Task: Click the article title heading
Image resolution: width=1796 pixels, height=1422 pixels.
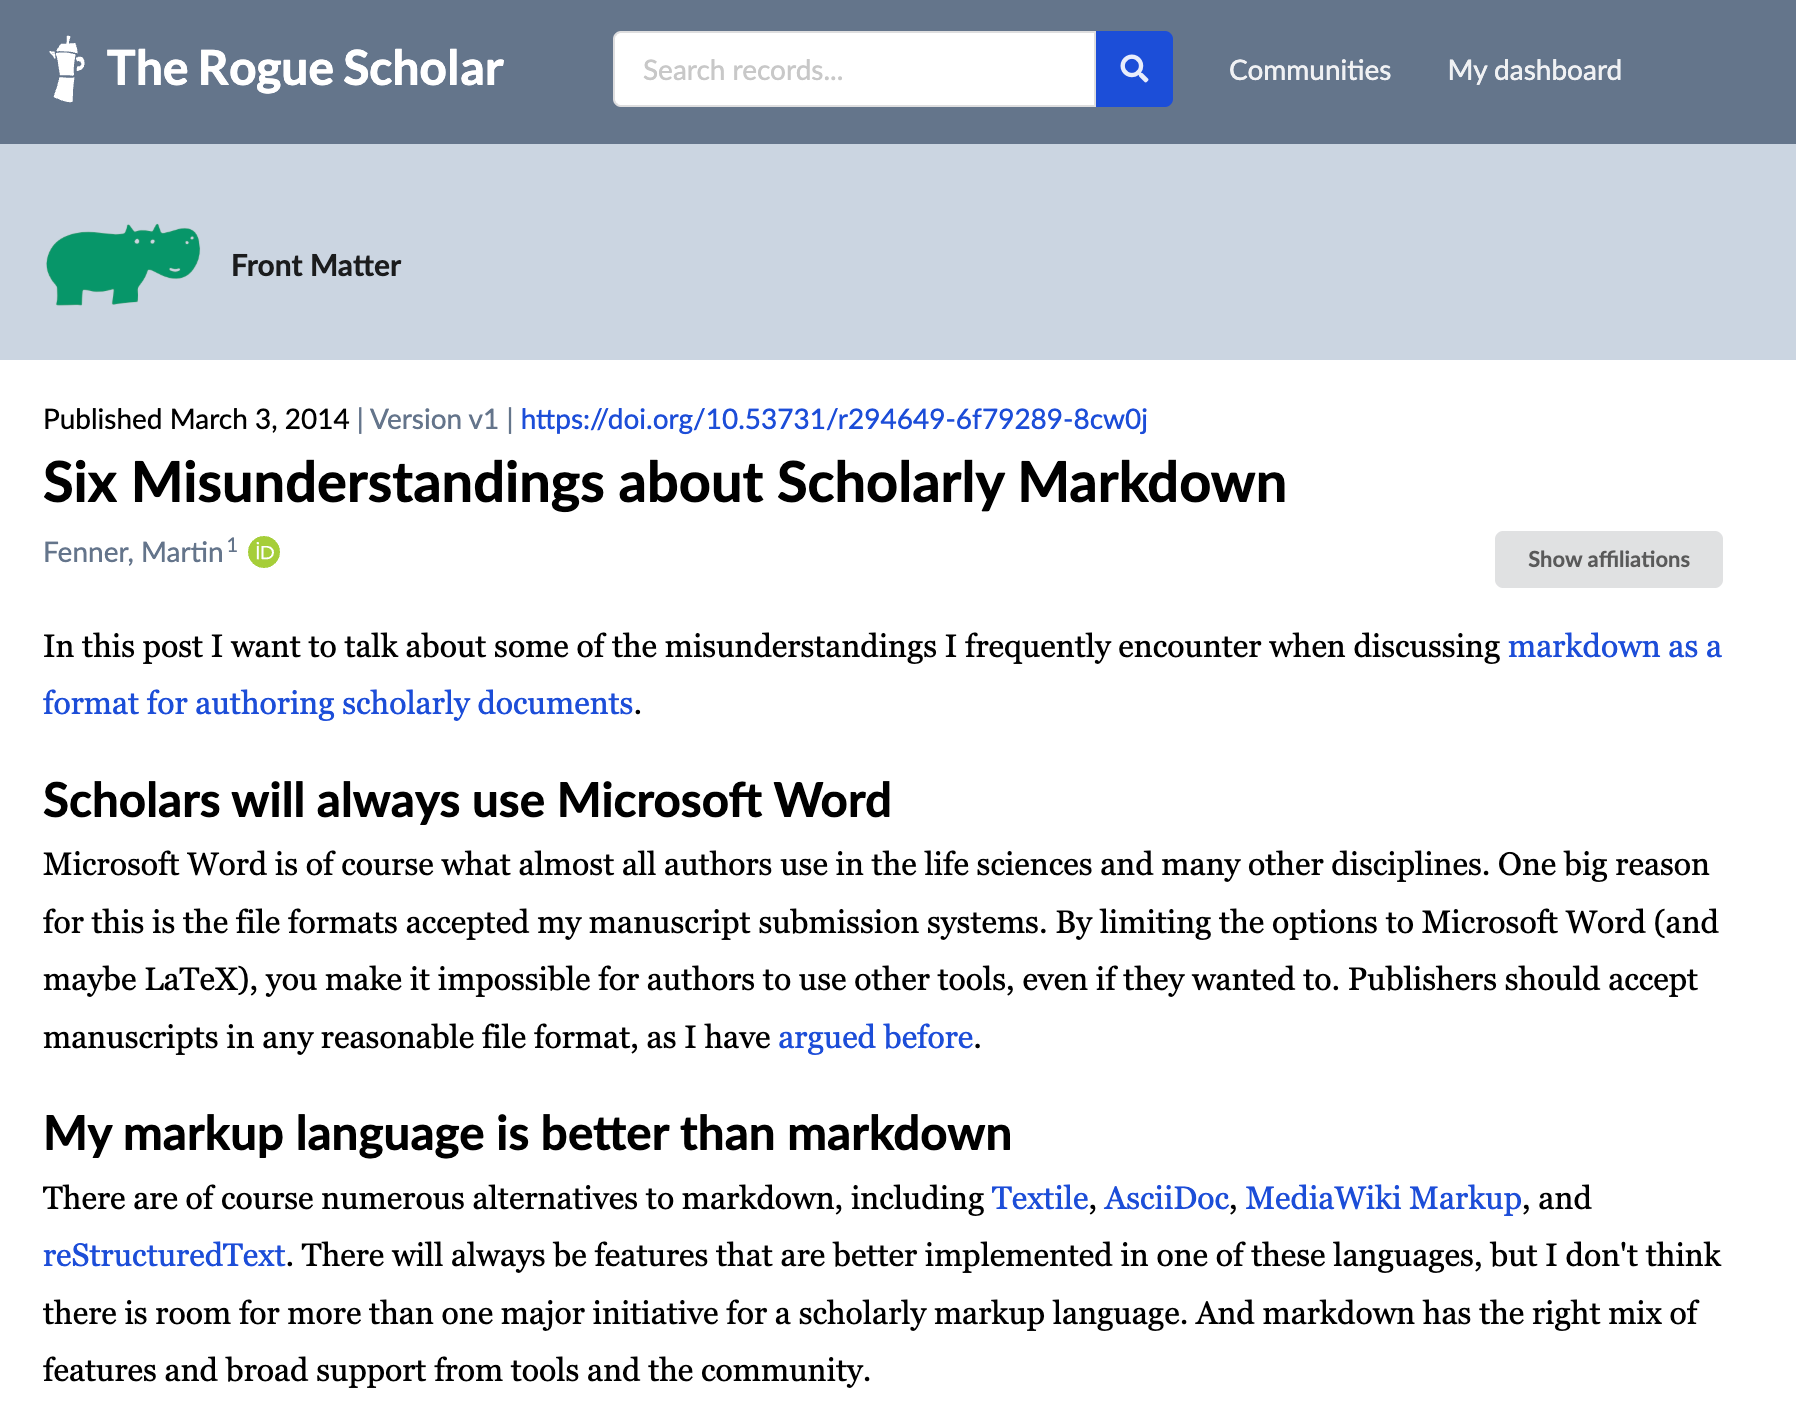Action: click(664, 483)
